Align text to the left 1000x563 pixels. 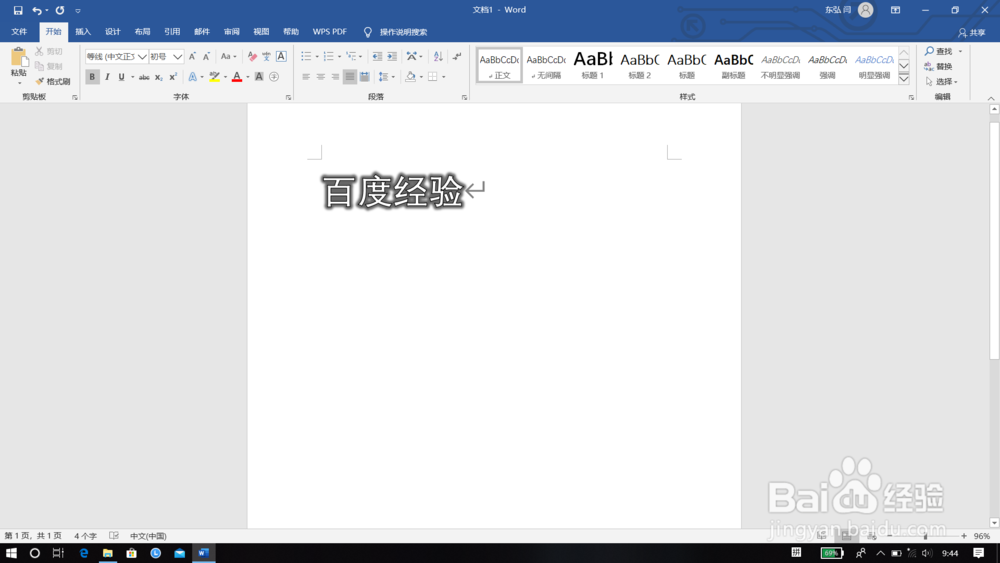click(306, 77)
